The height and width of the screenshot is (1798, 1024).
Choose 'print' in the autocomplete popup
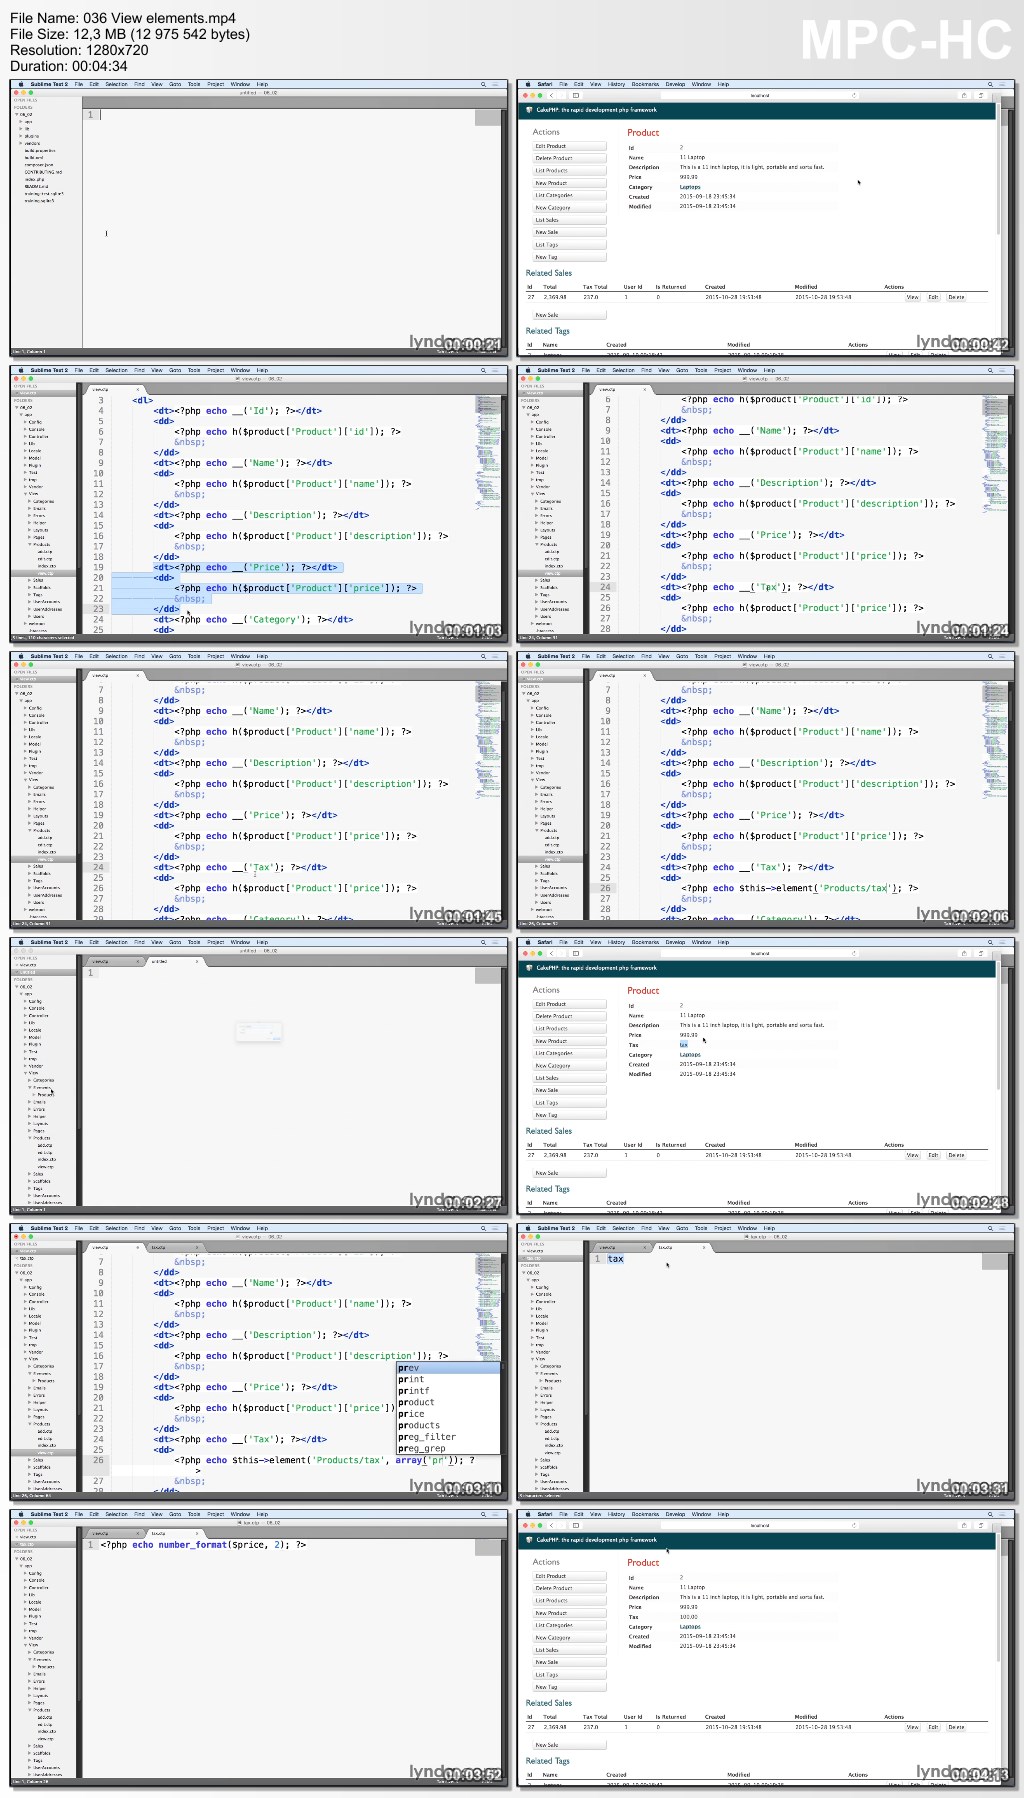(448, 1379)
